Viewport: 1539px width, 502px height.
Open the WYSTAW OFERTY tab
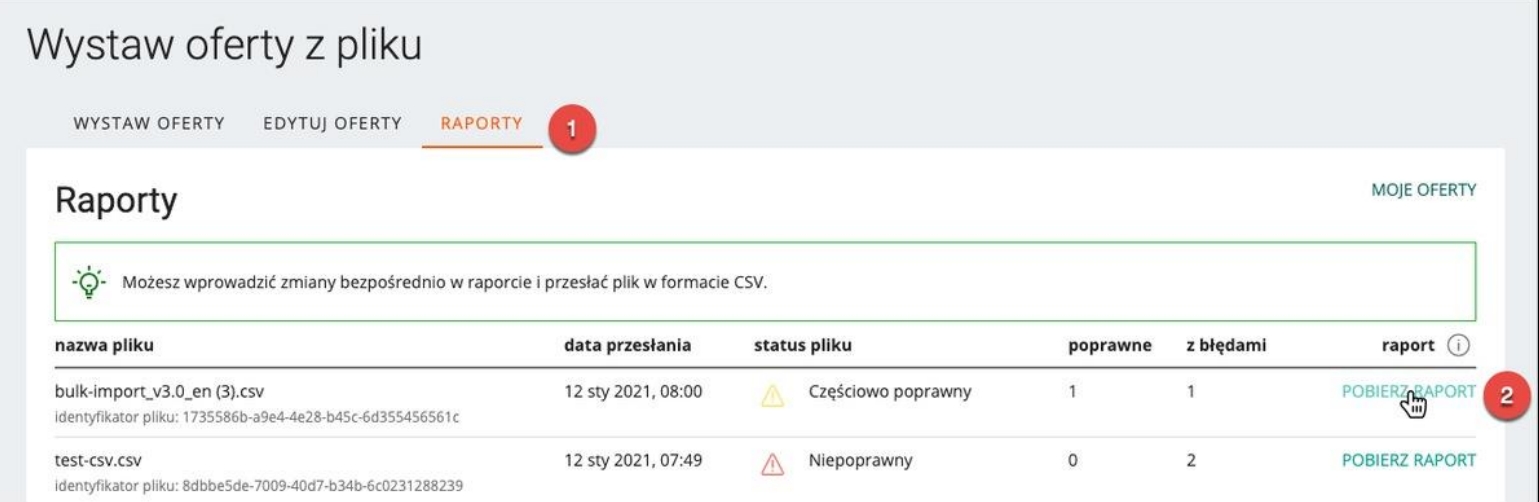click(149, 124)
